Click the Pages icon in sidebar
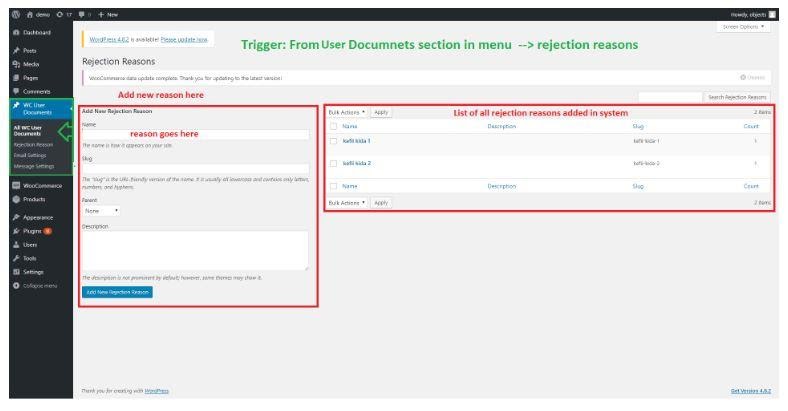Viewport: 788px width, 411px height. click(x=16, y=78)
